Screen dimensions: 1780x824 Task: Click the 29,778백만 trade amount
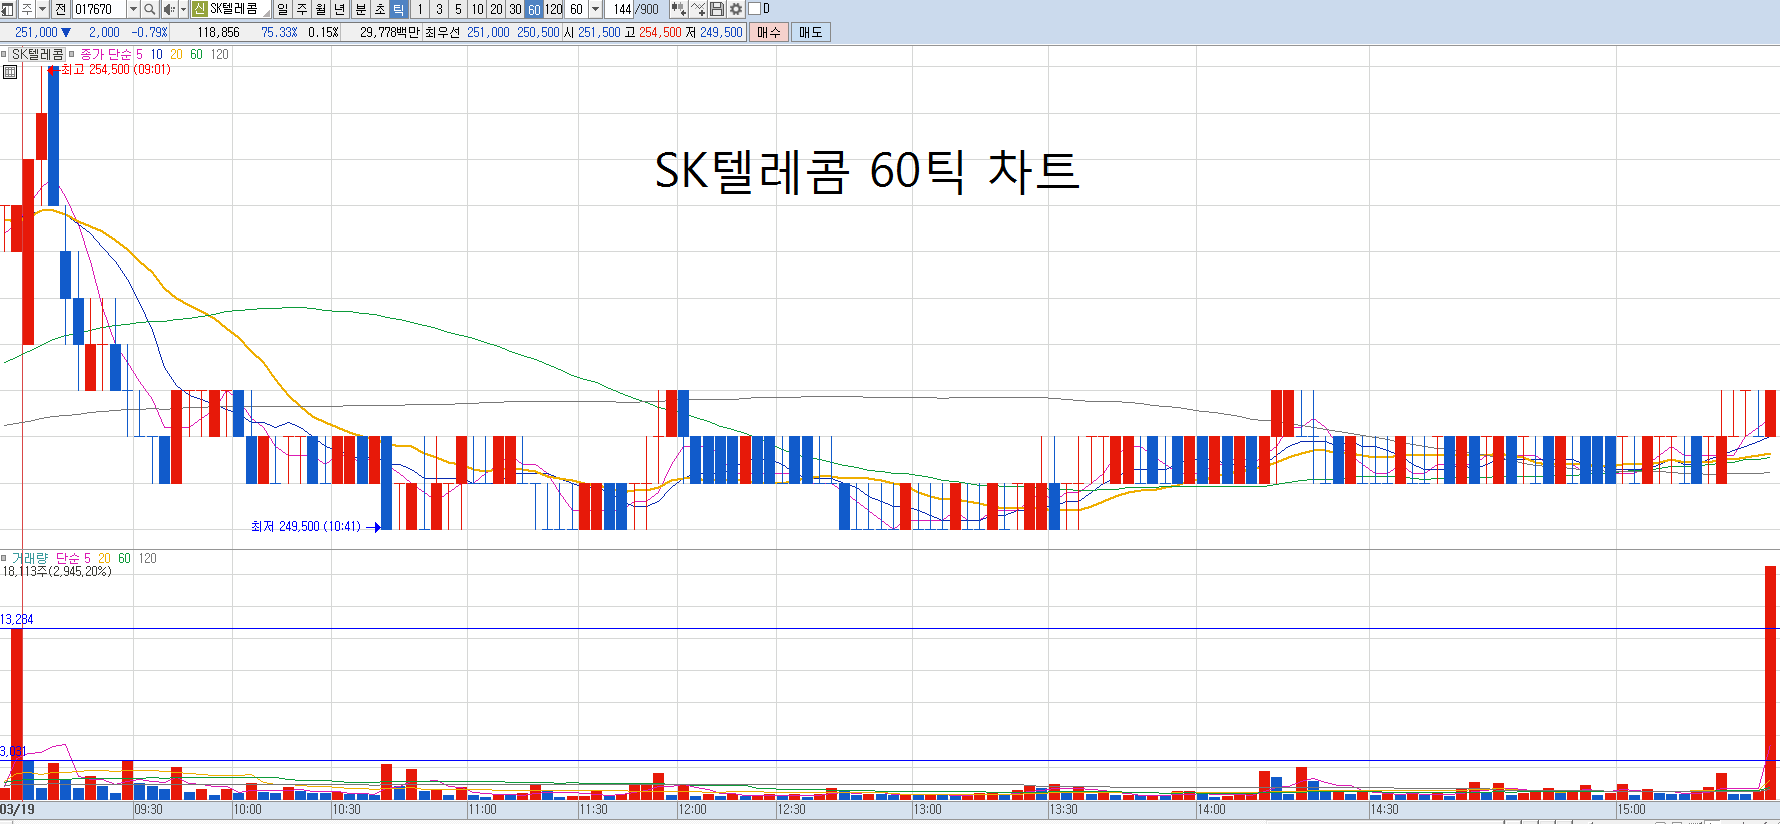pyautogui.click(x=389, y=32)
